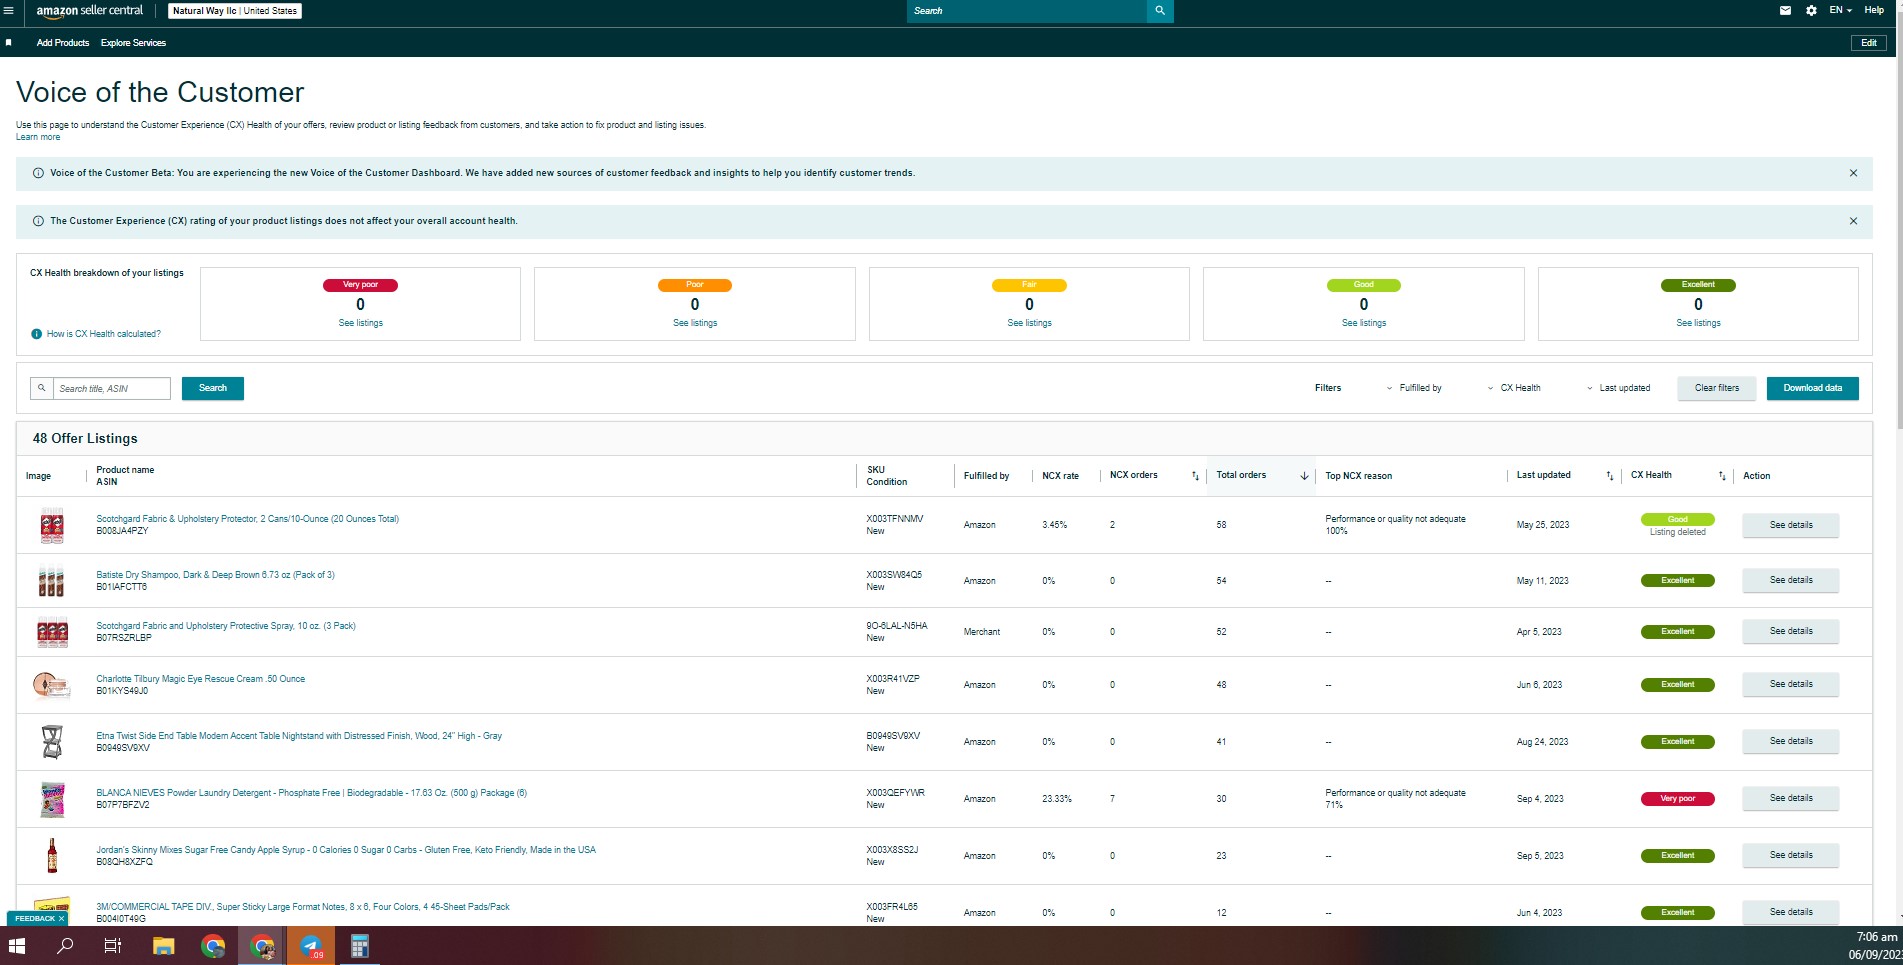See details for Batiste Dry Shampoo row
The image size is (1903, 965).
tap(1791, 580)
